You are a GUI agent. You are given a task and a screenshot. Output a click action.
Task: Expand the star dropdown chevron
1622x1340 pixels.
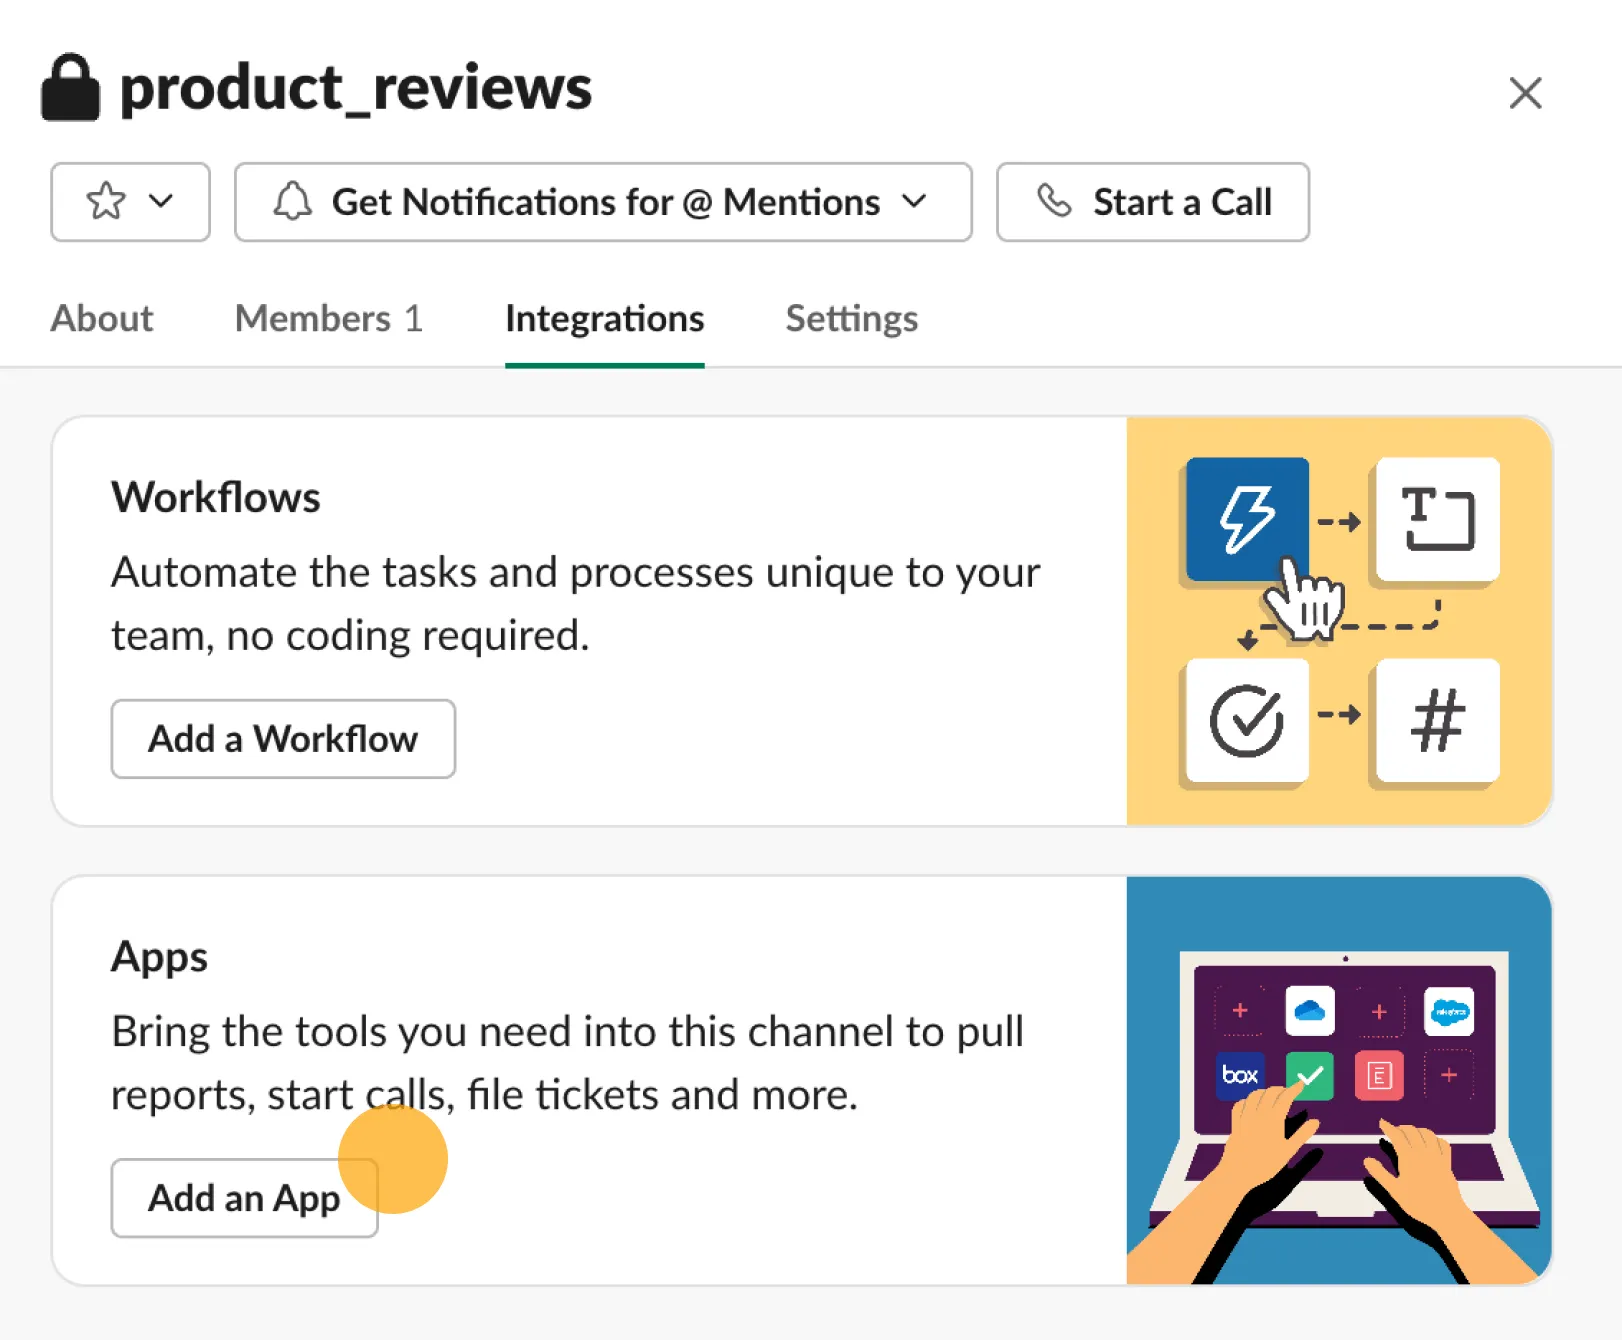click(x=161, y=201)
